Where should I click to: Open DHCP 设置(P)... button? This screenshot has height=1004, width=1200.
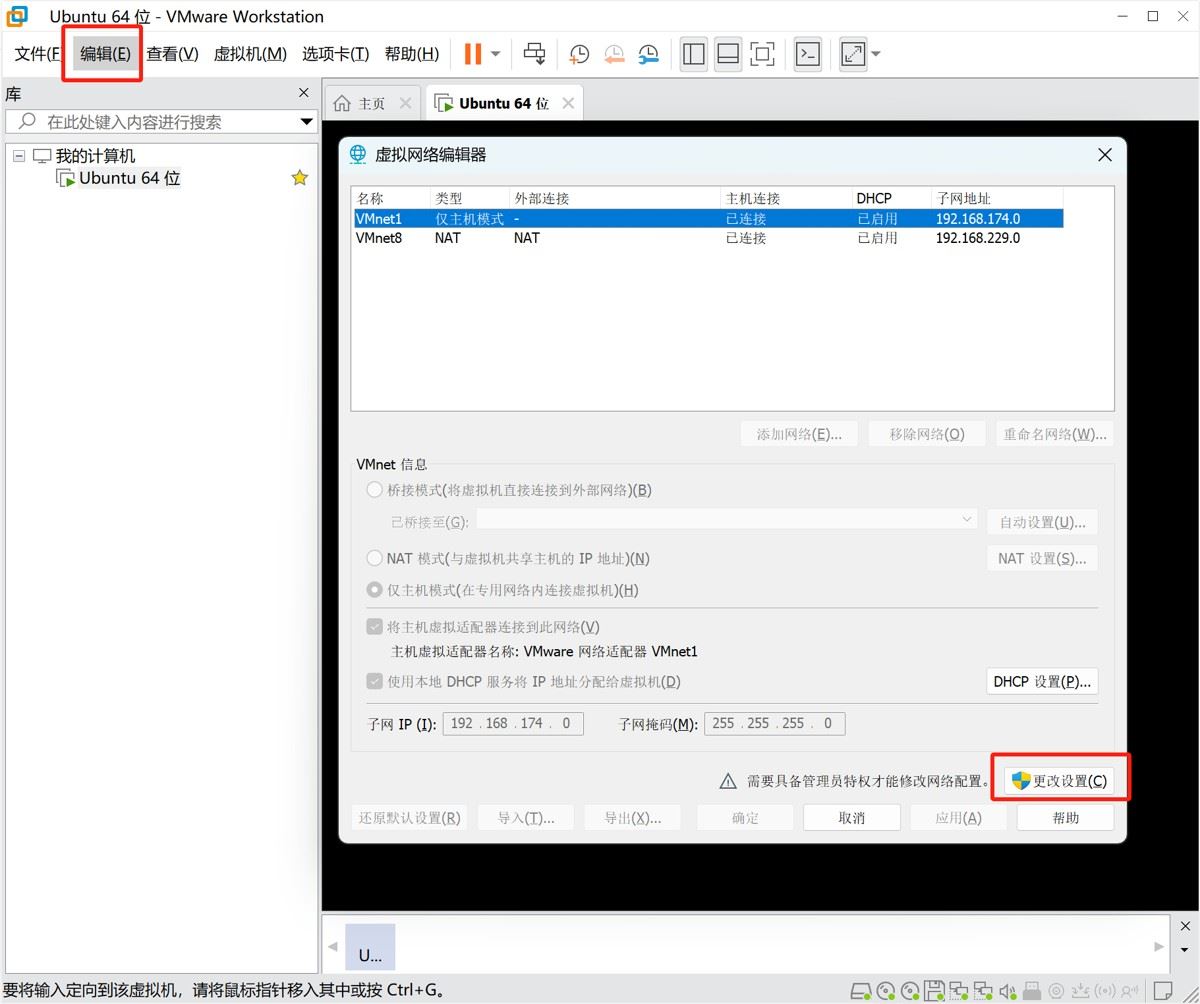pyautogui.click(x=1042, y=681)
